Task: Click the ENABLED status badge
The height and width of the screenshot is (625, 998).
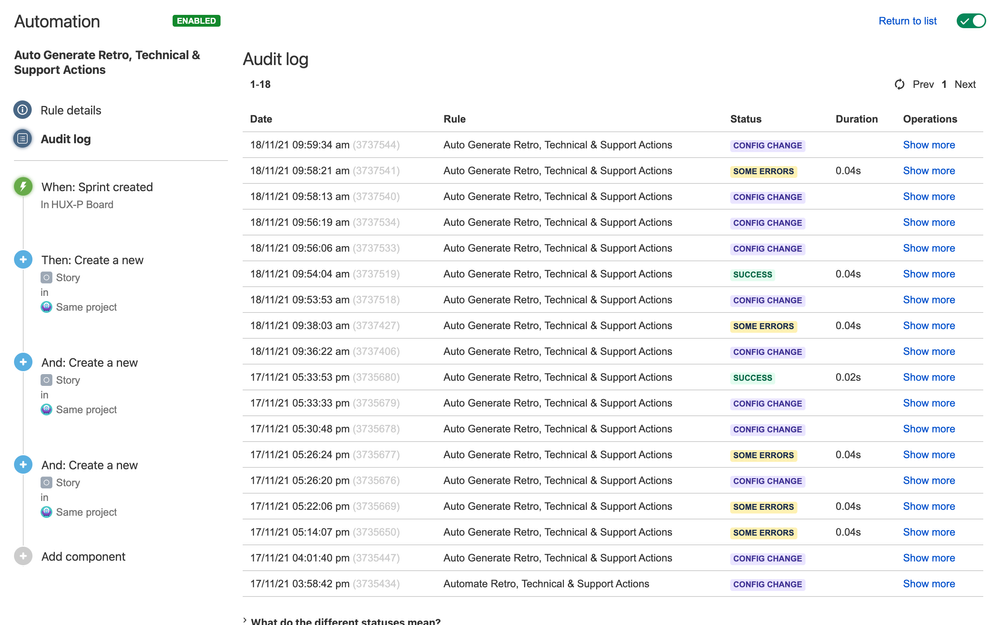Action: (196, 21)
